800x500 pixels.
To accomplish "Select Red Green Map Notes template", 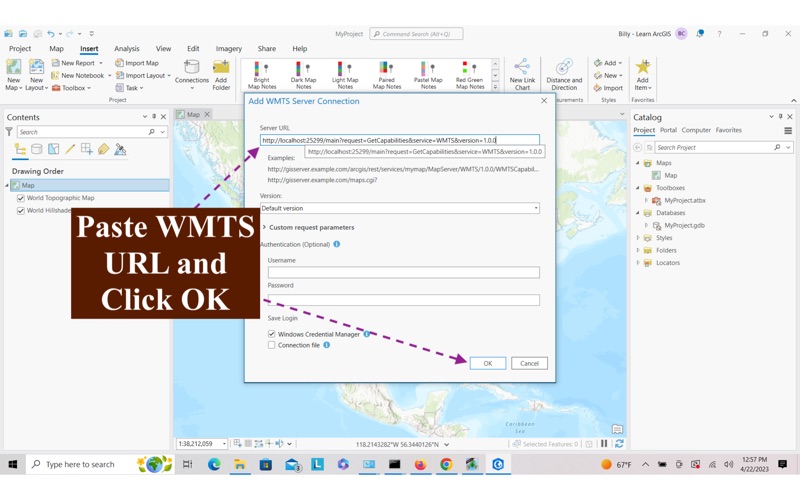I will click(469, 75).
